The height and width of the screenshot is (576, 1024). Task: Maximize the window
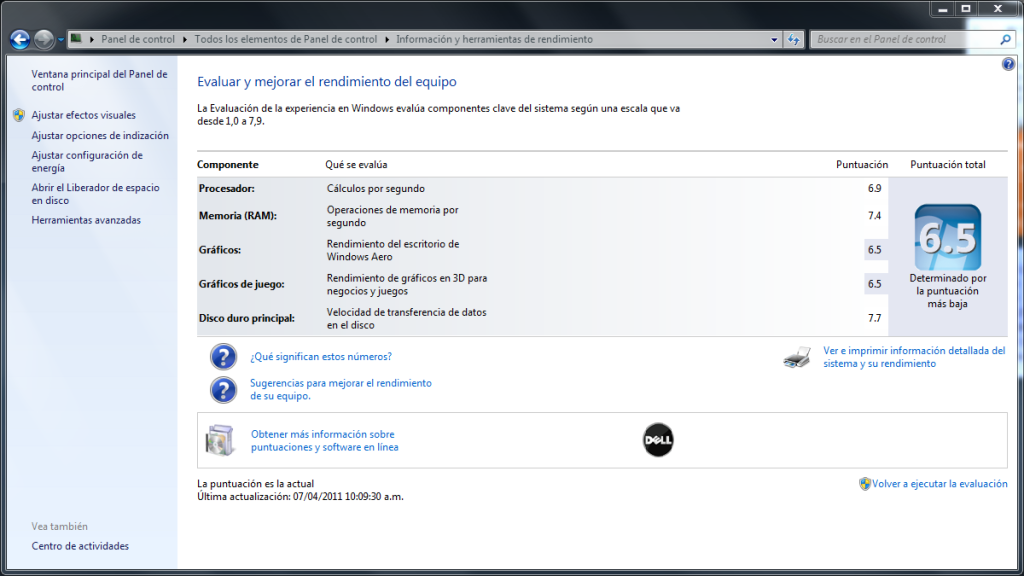966,9
